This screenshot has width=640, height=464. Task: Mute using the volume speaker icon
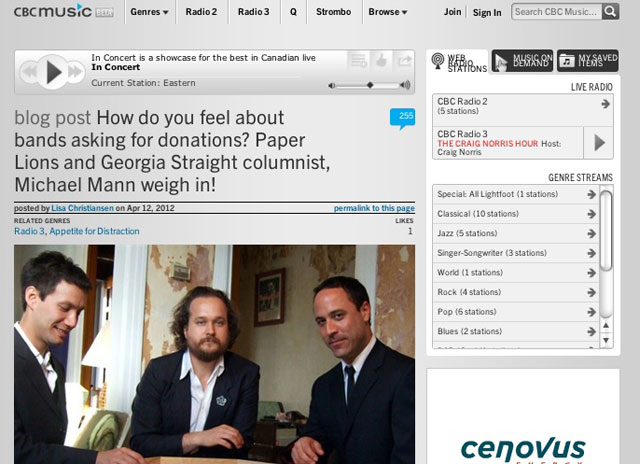[x=331, y=85]
